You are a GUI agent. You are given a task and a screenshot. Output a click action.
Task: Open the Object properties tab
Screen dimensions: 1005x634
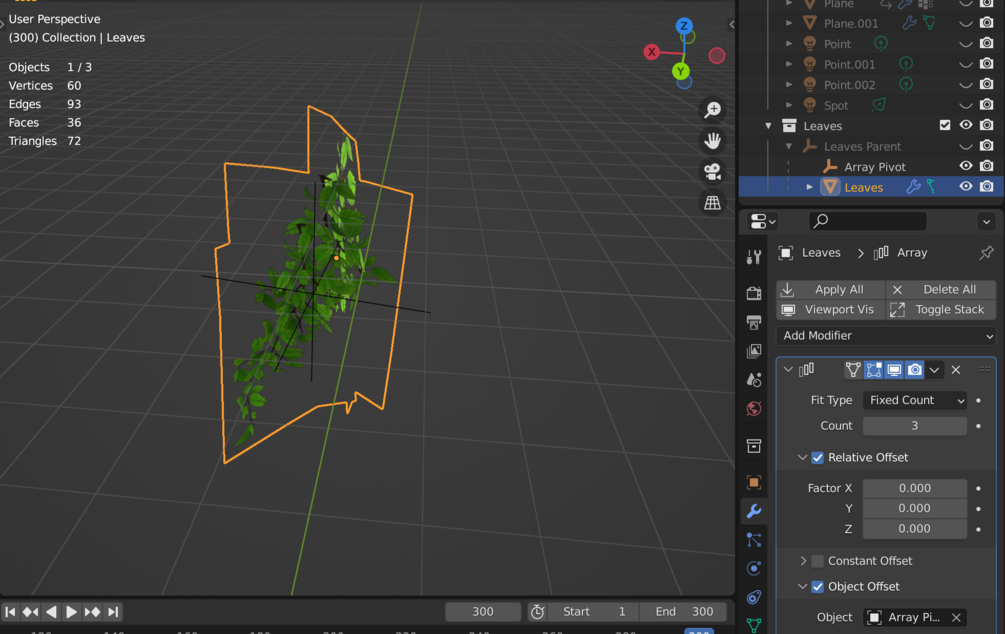point(754,482)
